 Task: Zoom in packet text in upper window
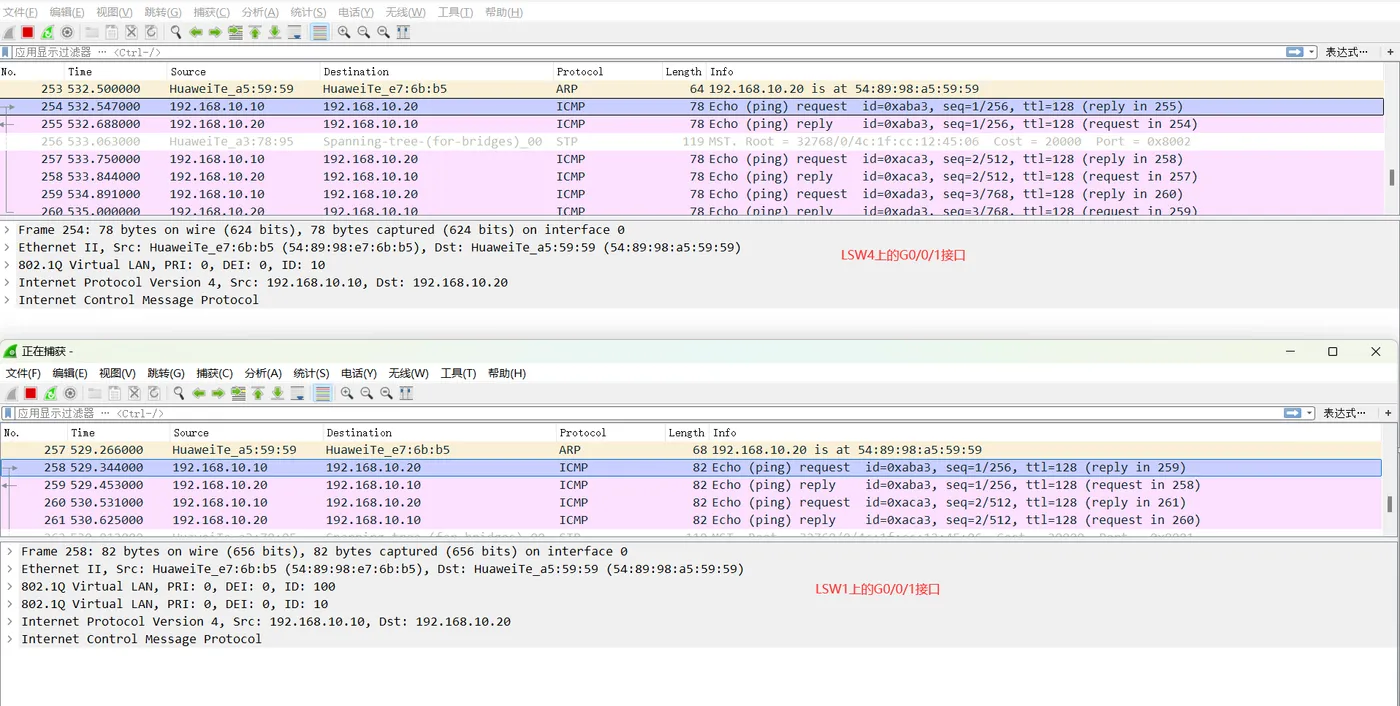click(x=344, y=32)
